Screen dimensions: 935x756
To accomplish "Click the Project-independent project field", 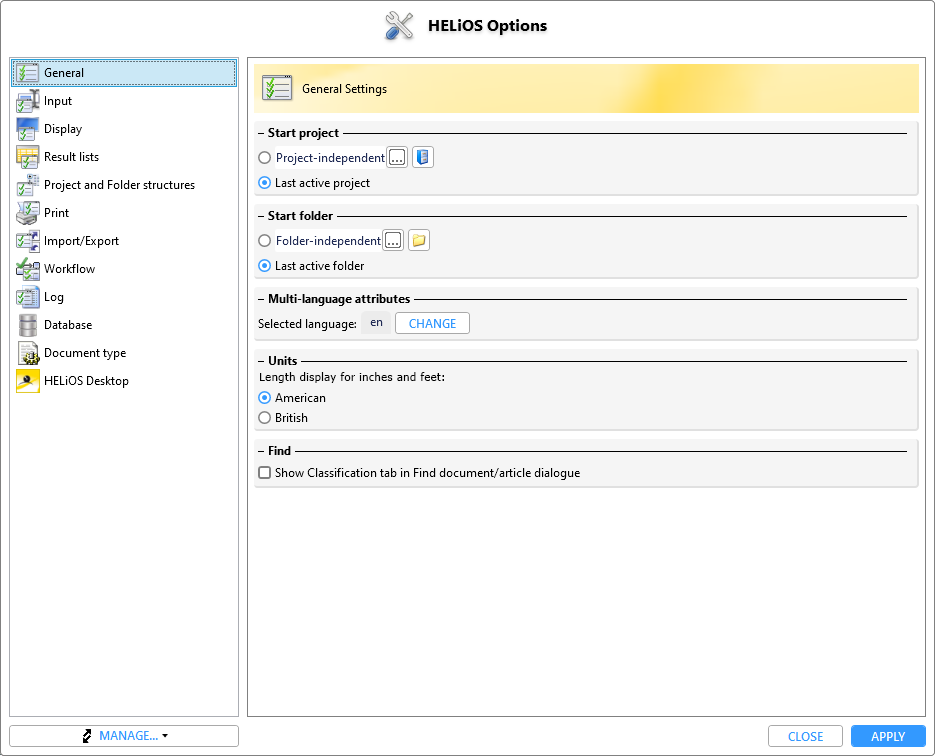I will click(x=330, y=157).
